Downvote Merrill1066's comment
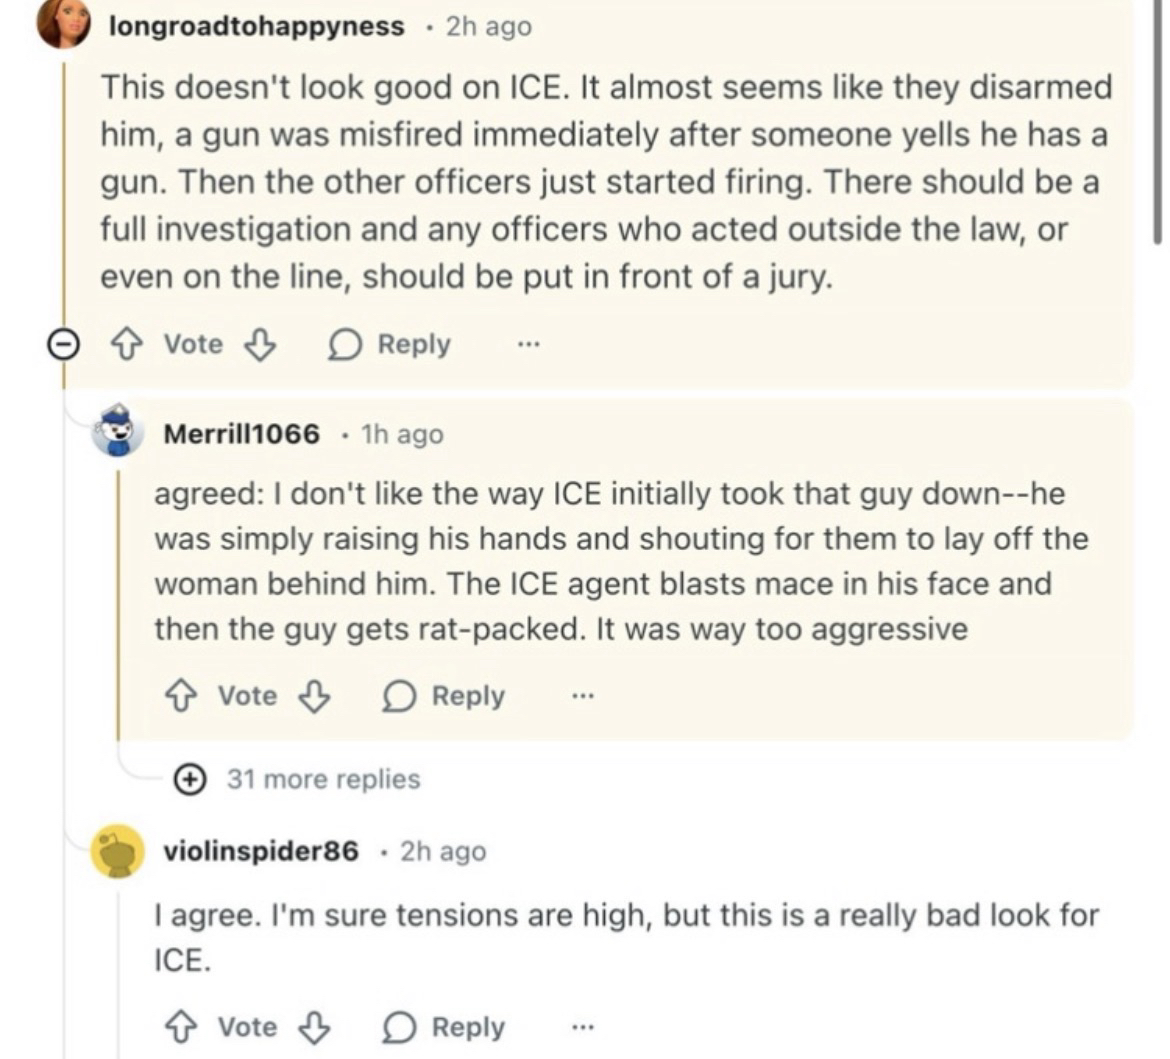Image resolution: width=1170 pixels, height=1059 pixels. point(314,696)
